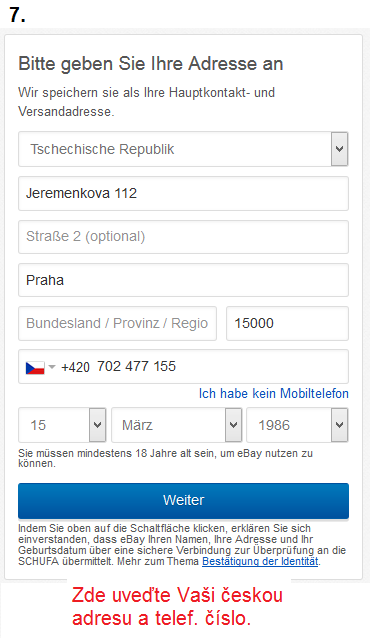Click the arrow button of the year selector

click(339, 425)
